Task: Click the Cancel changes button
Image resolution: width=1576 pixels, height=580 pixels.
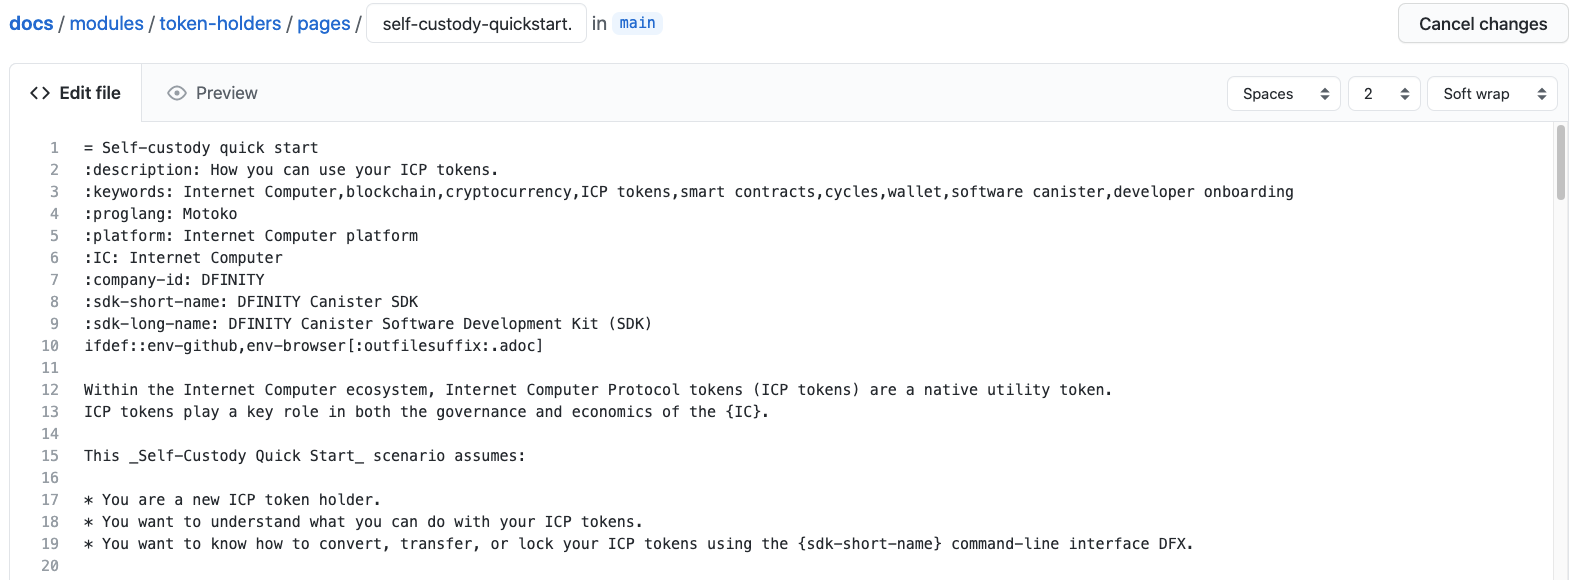Action: point(1483,23)
